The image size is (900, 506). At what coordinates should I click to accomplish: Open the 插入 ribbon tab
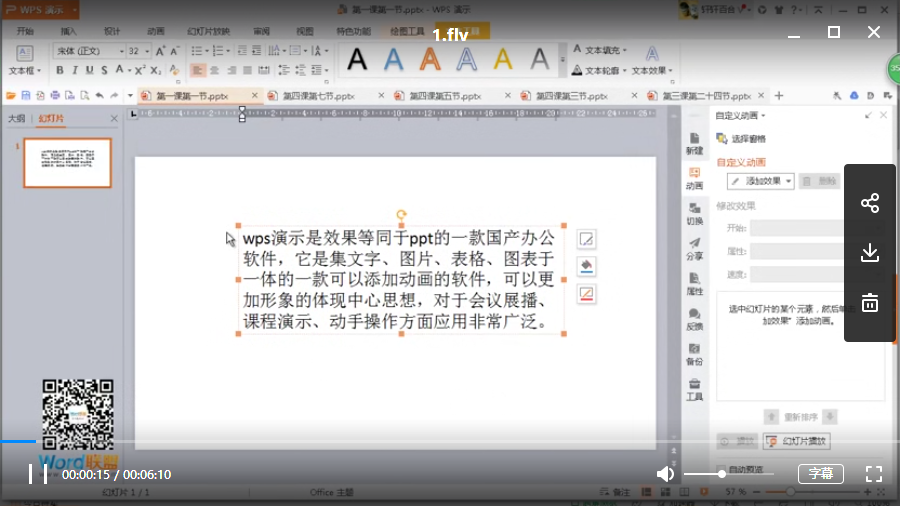(68, 31)
